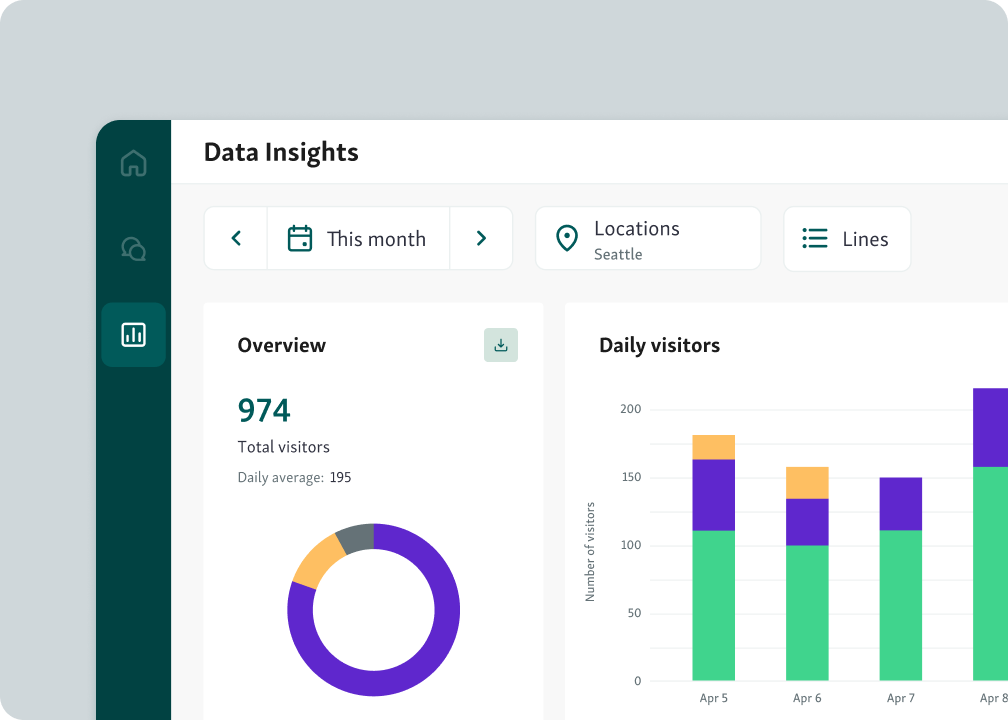
Task: Open the chat messages sidebar icon
Action: [x=133, y=248]
